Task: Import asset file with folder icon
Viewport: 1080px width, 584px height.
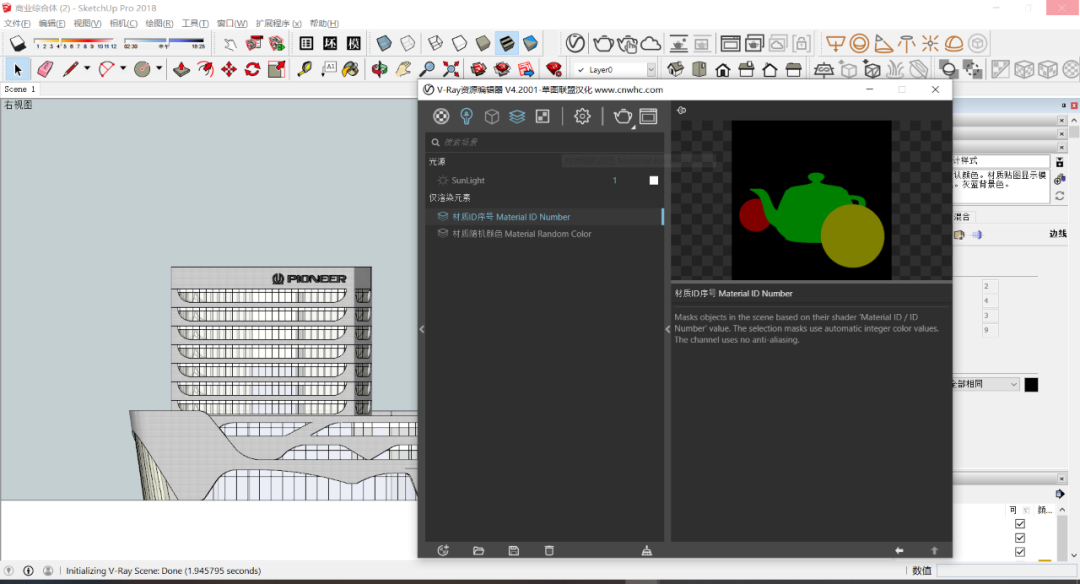Action: click(x=479, y=550)
